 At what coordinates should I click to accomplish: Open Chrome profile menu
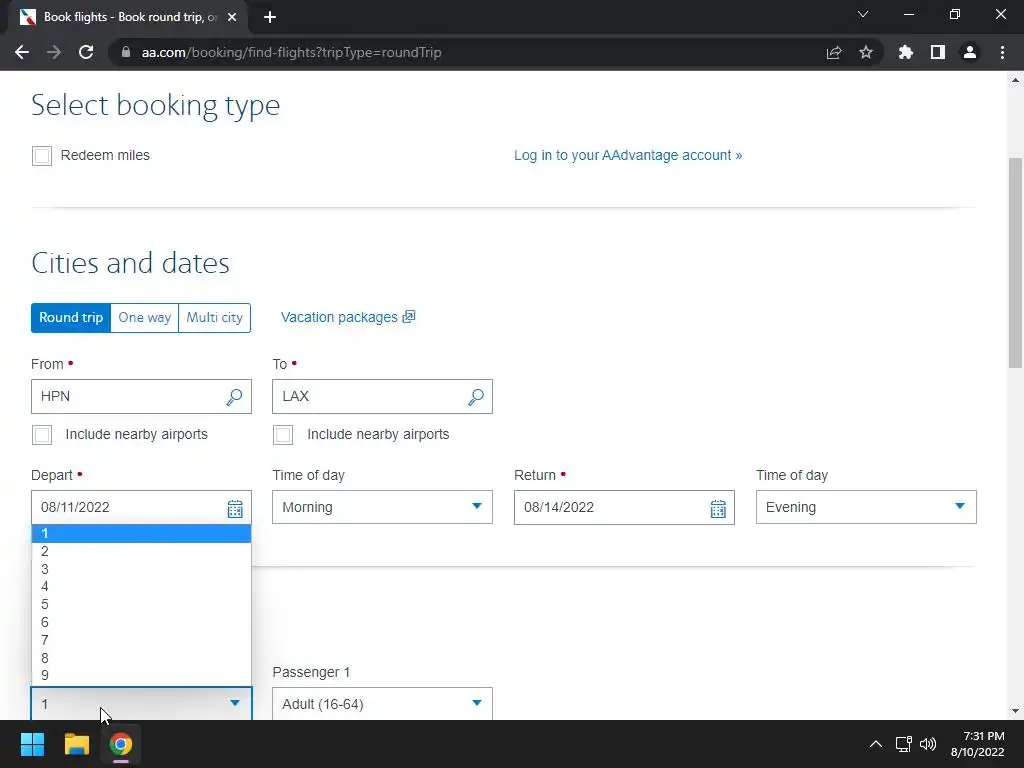pyautogui.click(x=970, y=52)
